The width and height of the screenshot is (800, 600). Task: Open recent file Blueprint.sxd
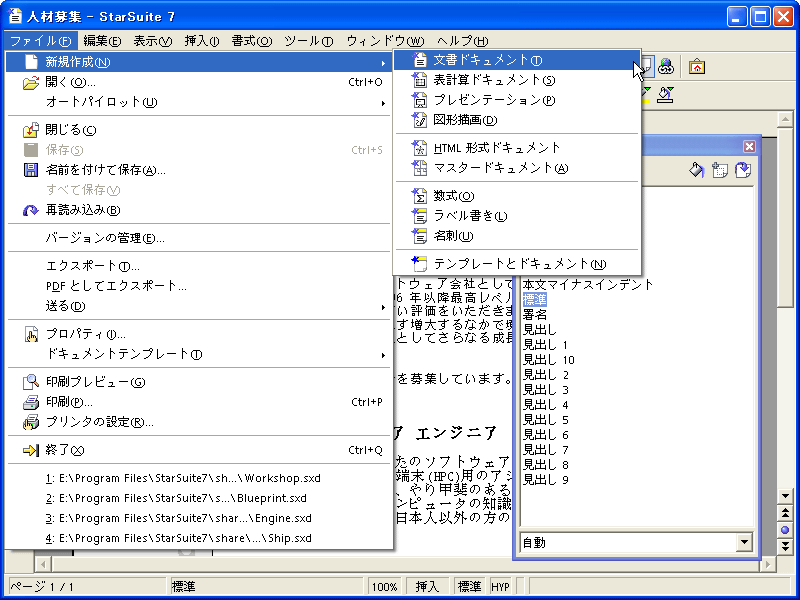199,498
